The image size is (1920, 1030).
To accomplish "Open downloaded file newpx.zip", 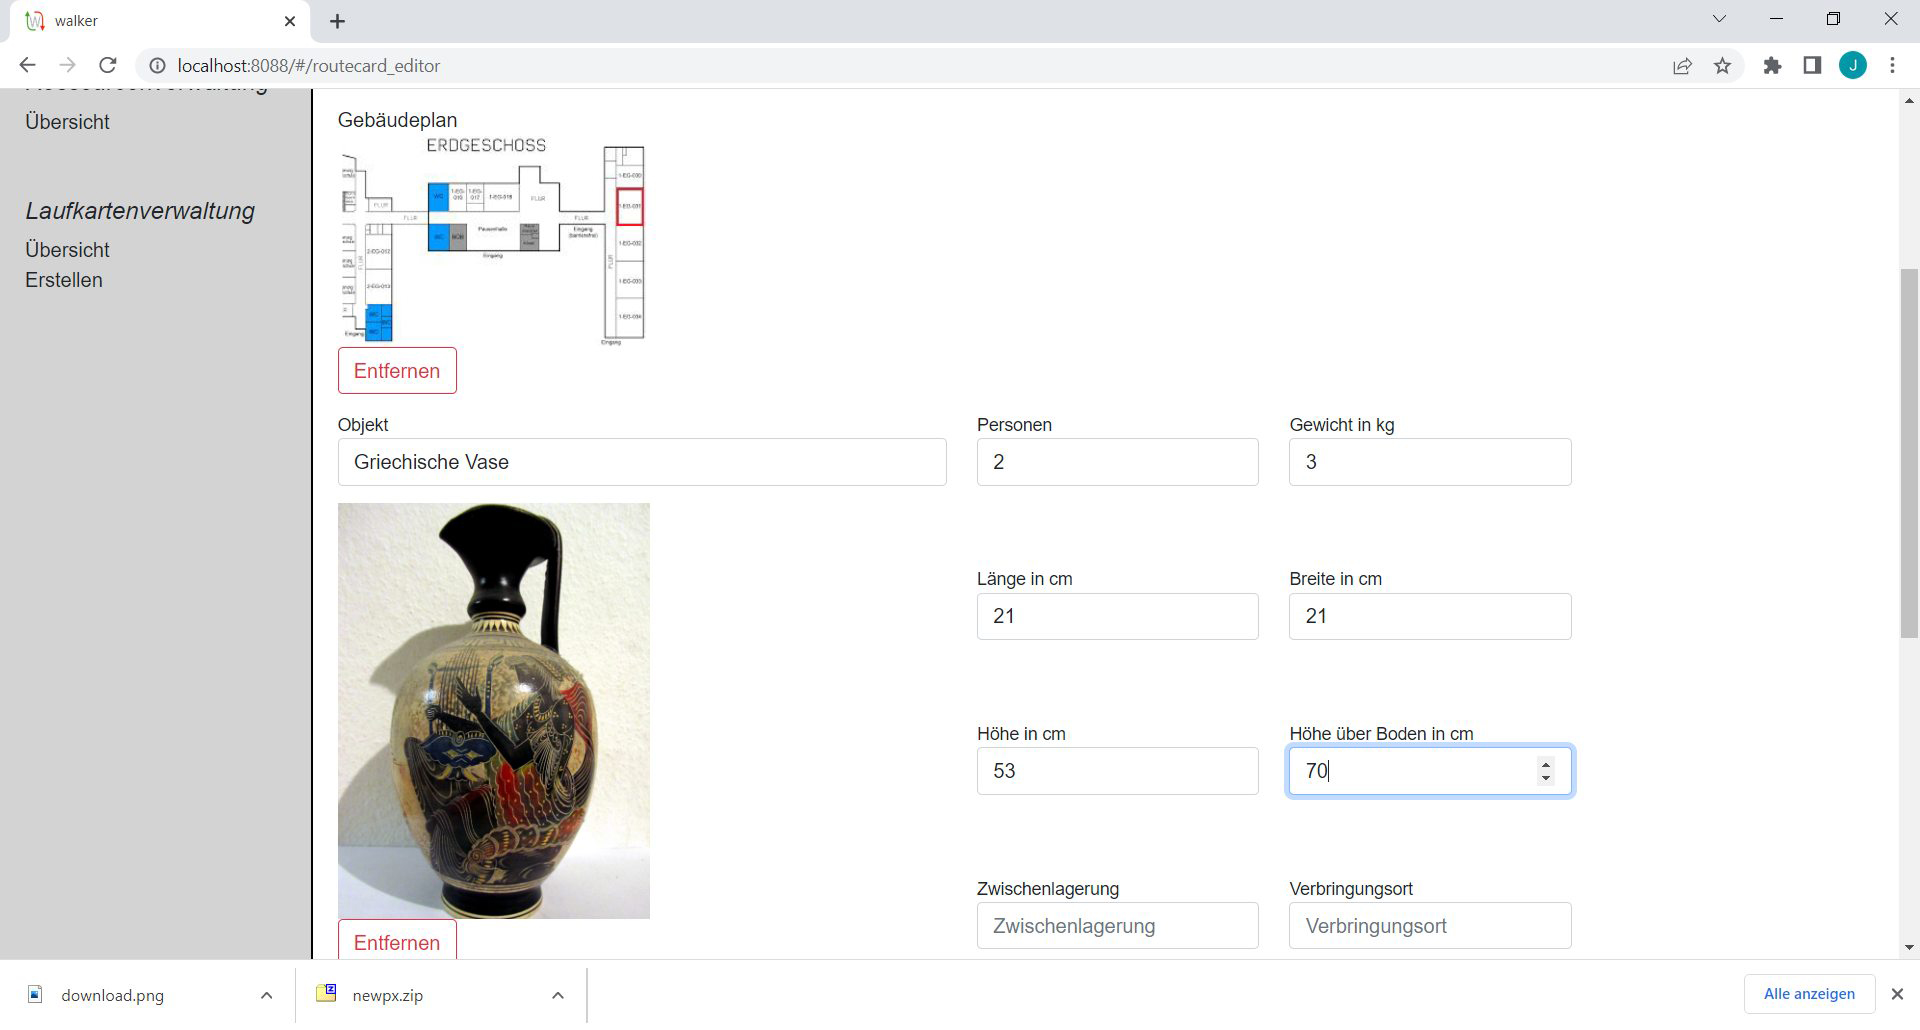I will pyautogui.click(x=387, y=995).
